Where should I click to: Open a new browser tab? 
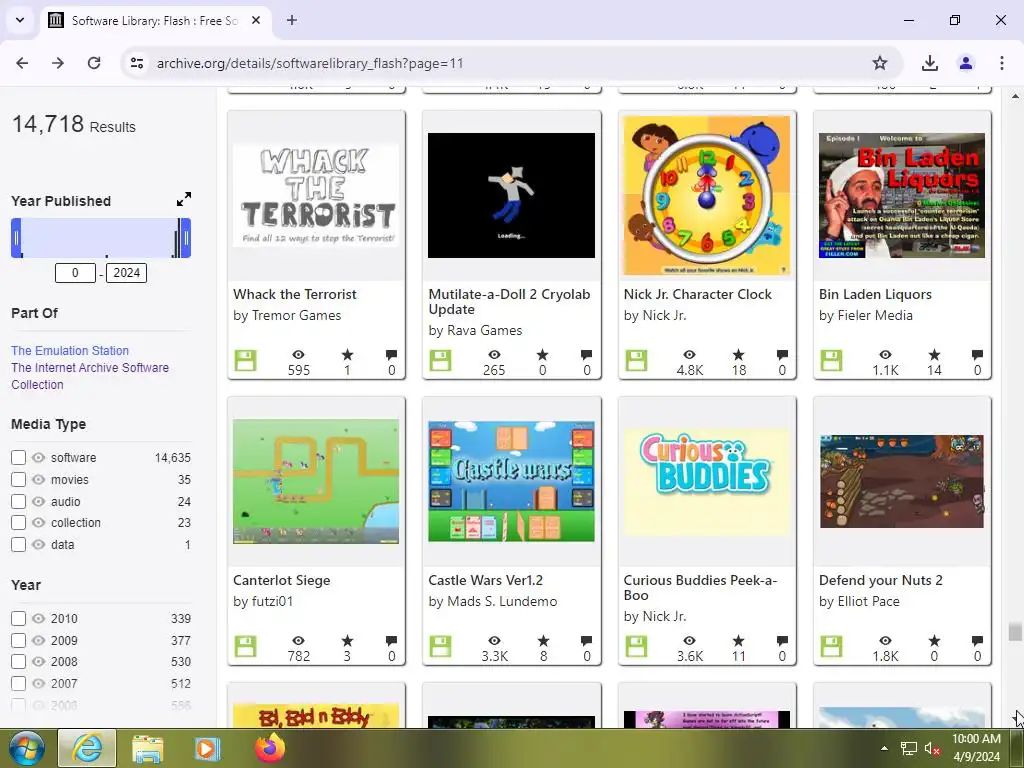[x=292, y=20]
